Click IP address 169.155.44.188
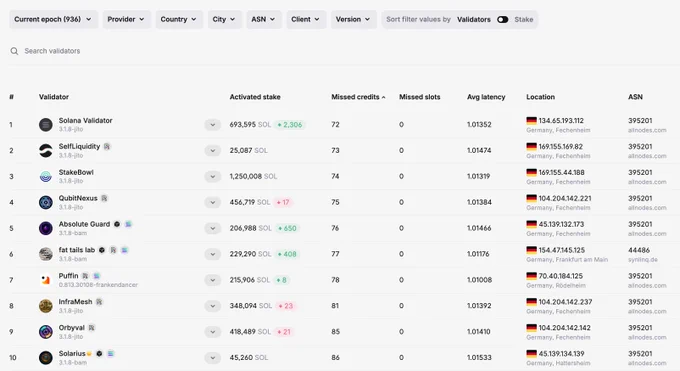Screen dimensions: 680x371 562,172
